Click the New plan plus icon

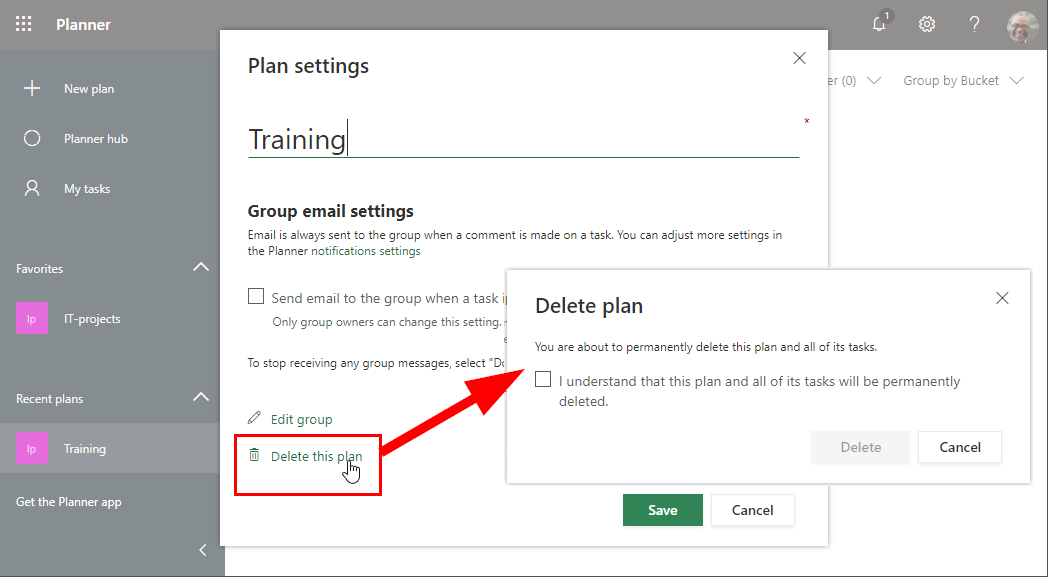[x=32, y=88]
